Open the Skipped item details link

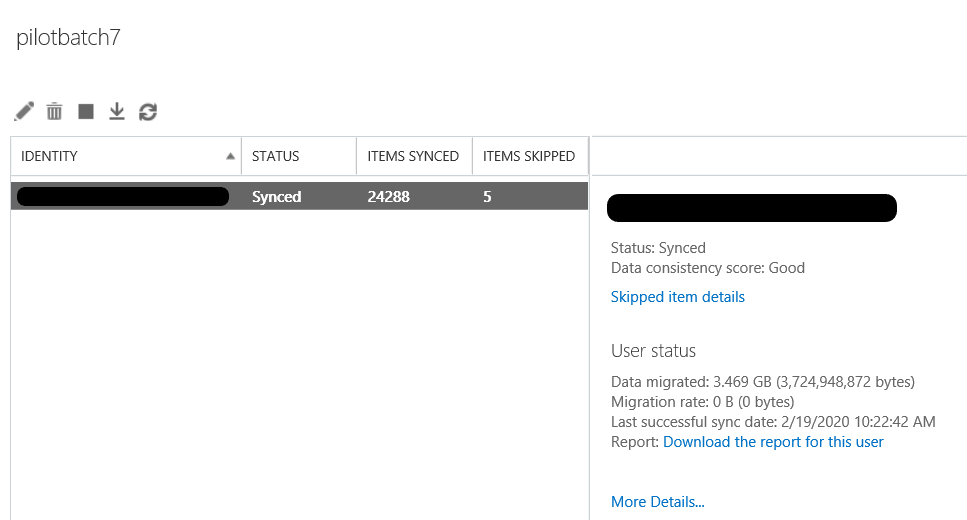[678, 297]
